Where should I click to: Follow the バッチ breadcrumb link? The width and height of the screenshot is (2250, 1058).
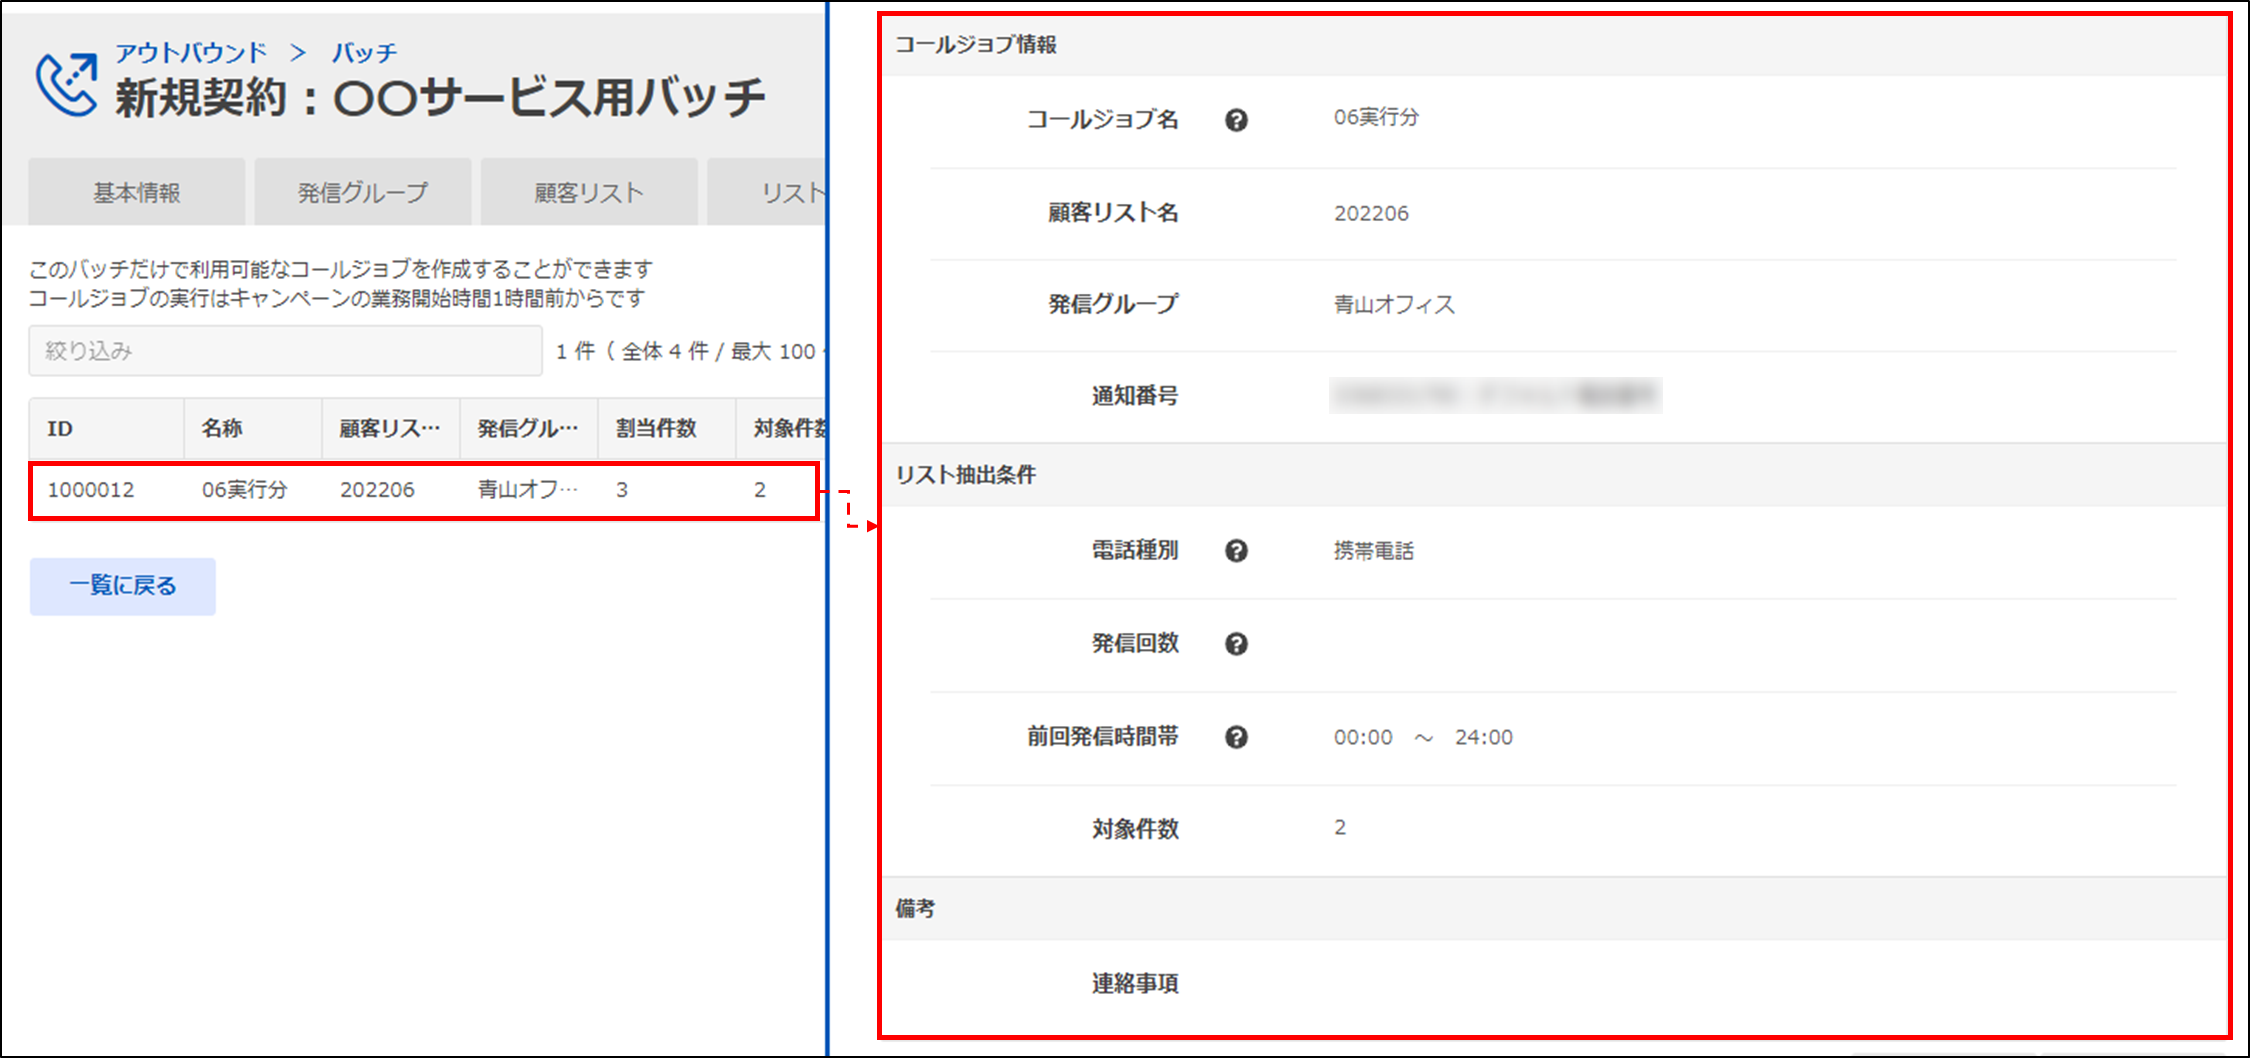(364, 52)
